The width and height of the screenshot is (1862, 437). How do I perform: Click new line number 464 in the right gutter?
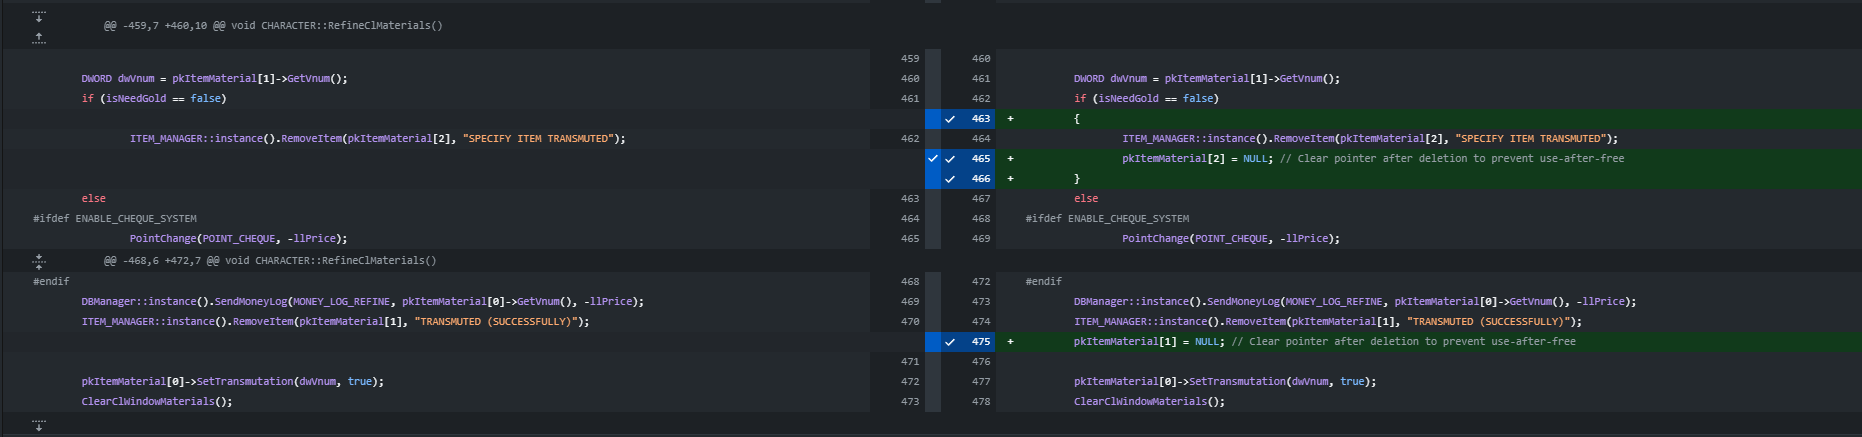tap(980, 139)
